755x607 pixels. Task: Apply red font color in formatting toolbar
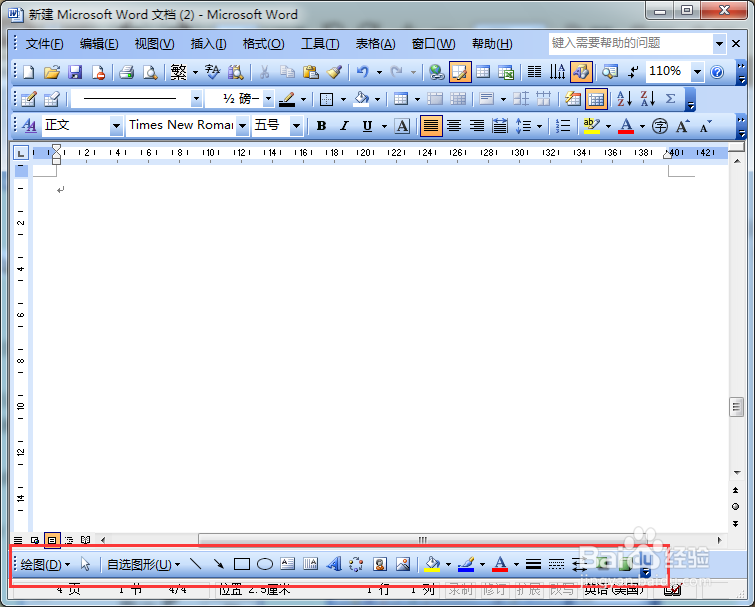(x=625, y=126)
